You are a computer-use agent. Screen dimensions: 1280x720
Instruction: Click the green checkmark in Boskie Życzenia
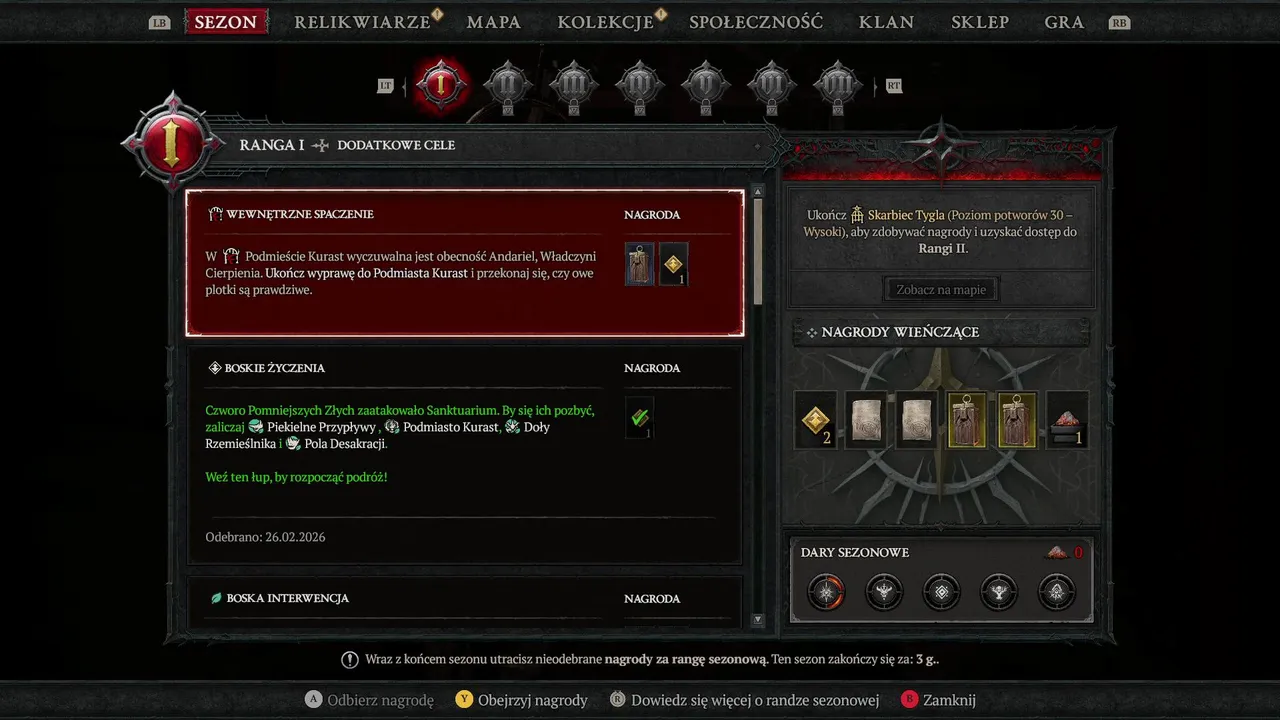pyautogui.click(x=640, y=418)
